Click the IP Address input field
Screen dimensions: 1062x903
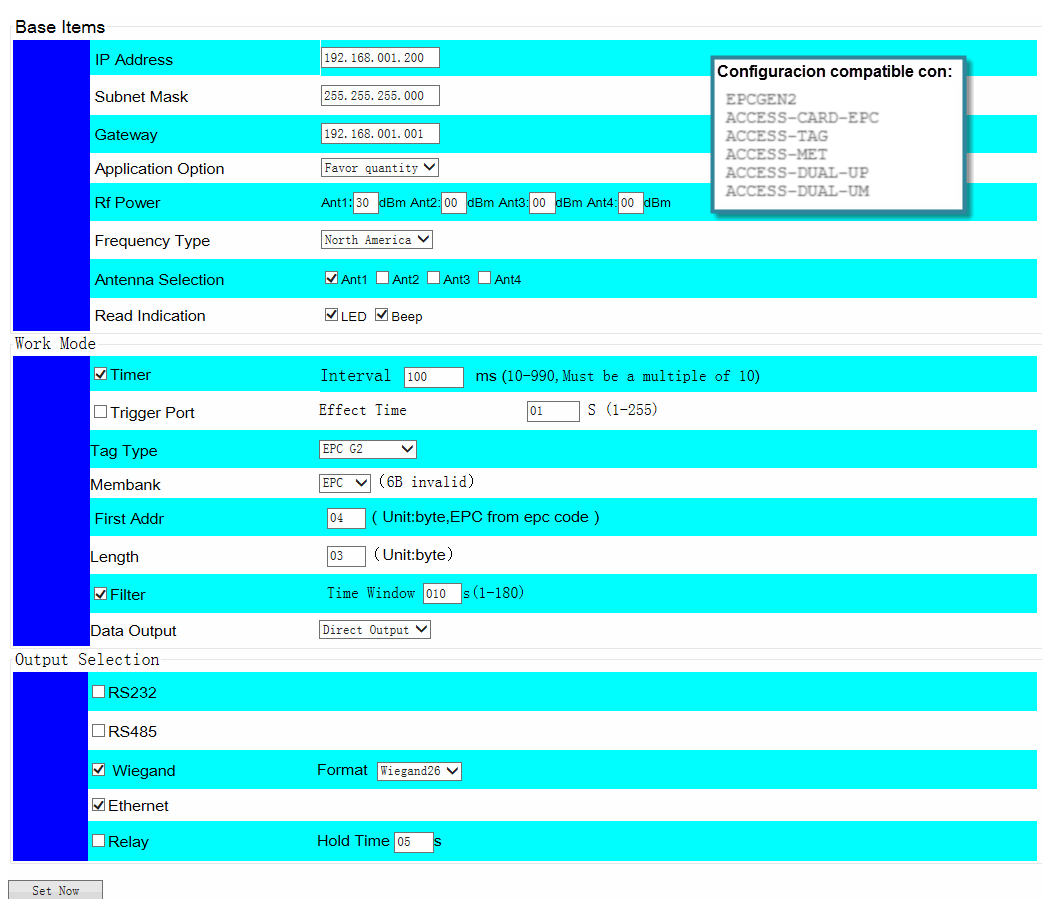pyautogui.click(x=380, y=58)
